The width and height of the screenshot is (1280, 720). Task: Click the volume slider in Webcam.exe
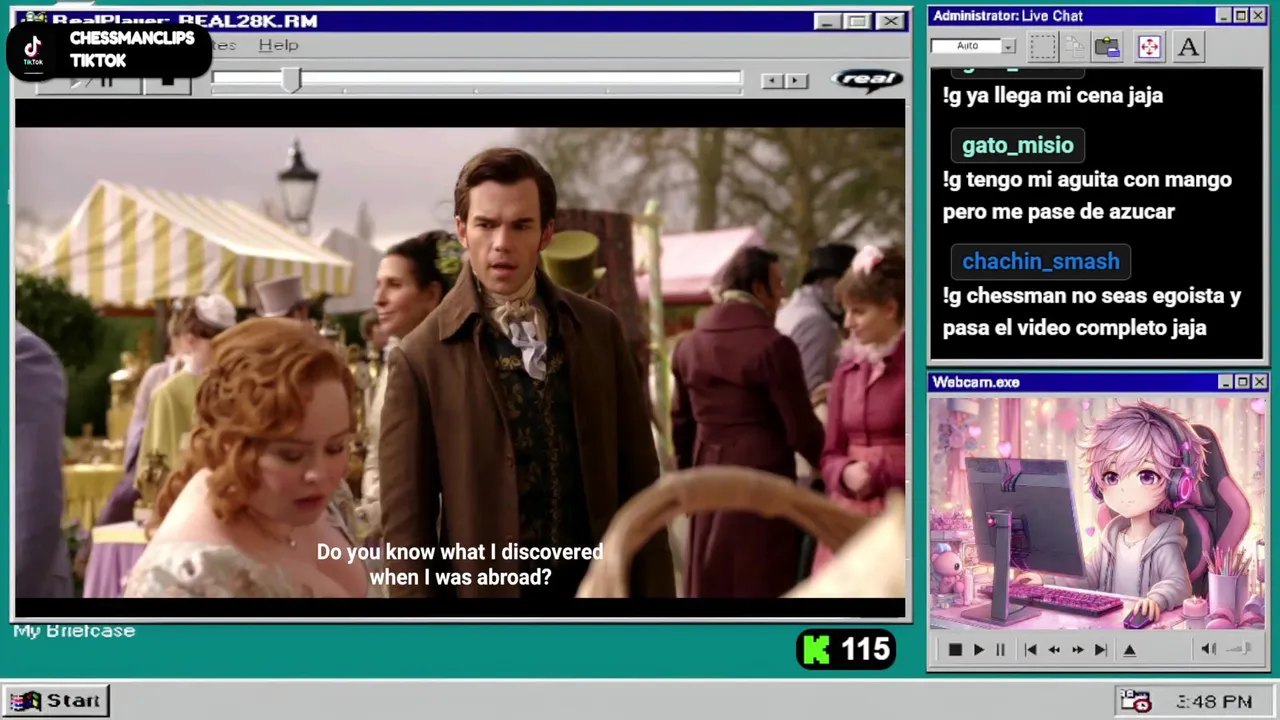point(1240,649)
